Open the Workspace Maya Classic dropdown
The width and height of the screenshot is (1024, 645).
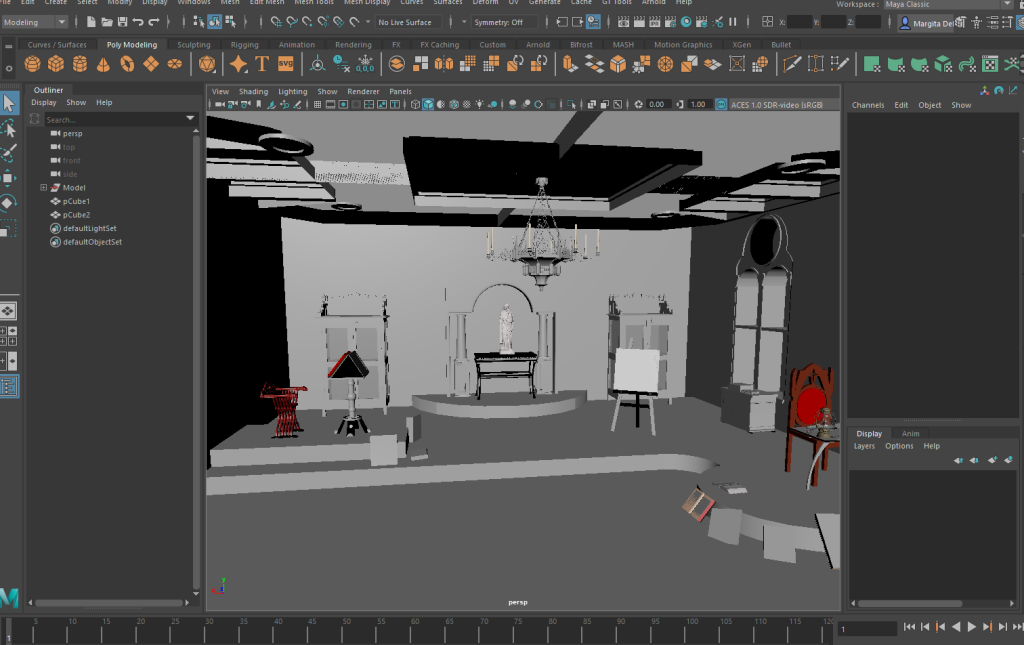948,5
